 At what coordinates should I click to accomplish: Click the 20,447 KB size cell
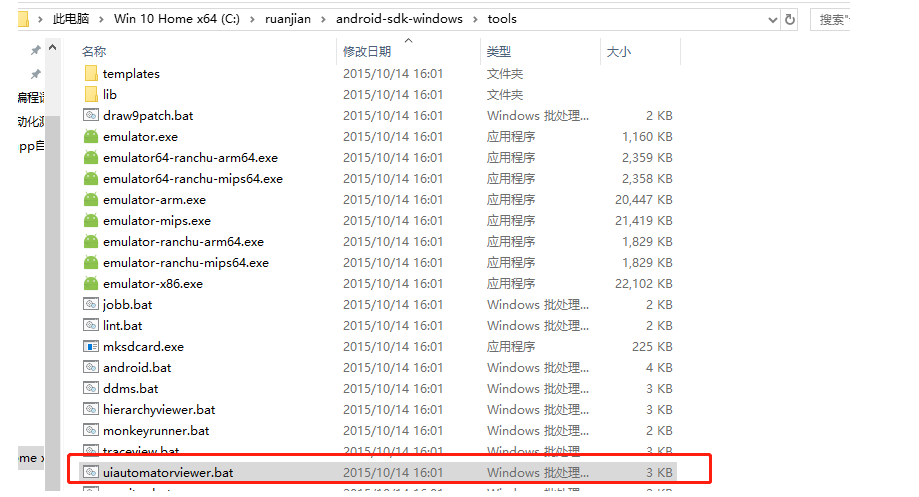644,200
